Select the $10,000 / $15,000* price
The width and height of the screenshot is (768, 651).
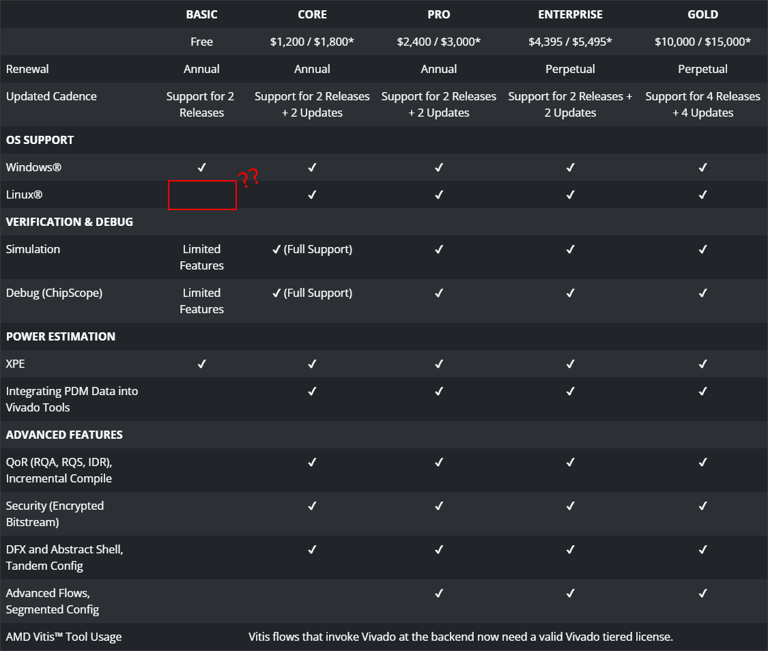(702, 42)
